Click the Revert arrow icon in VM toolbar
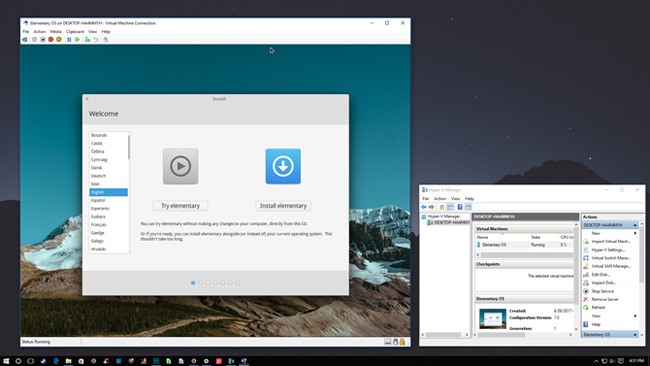650x366 pixels. [x=95, y=39]
